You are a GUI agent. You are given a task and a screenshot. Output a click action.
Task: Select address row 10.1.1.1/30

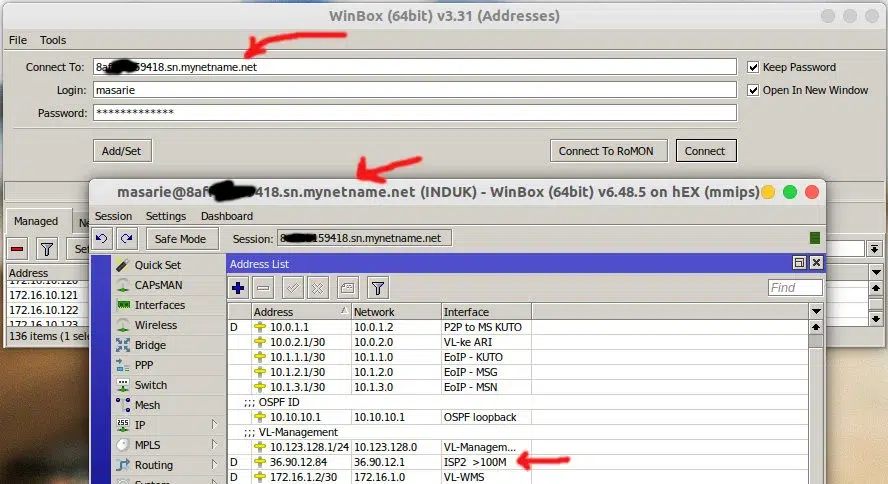click(518, 357)
